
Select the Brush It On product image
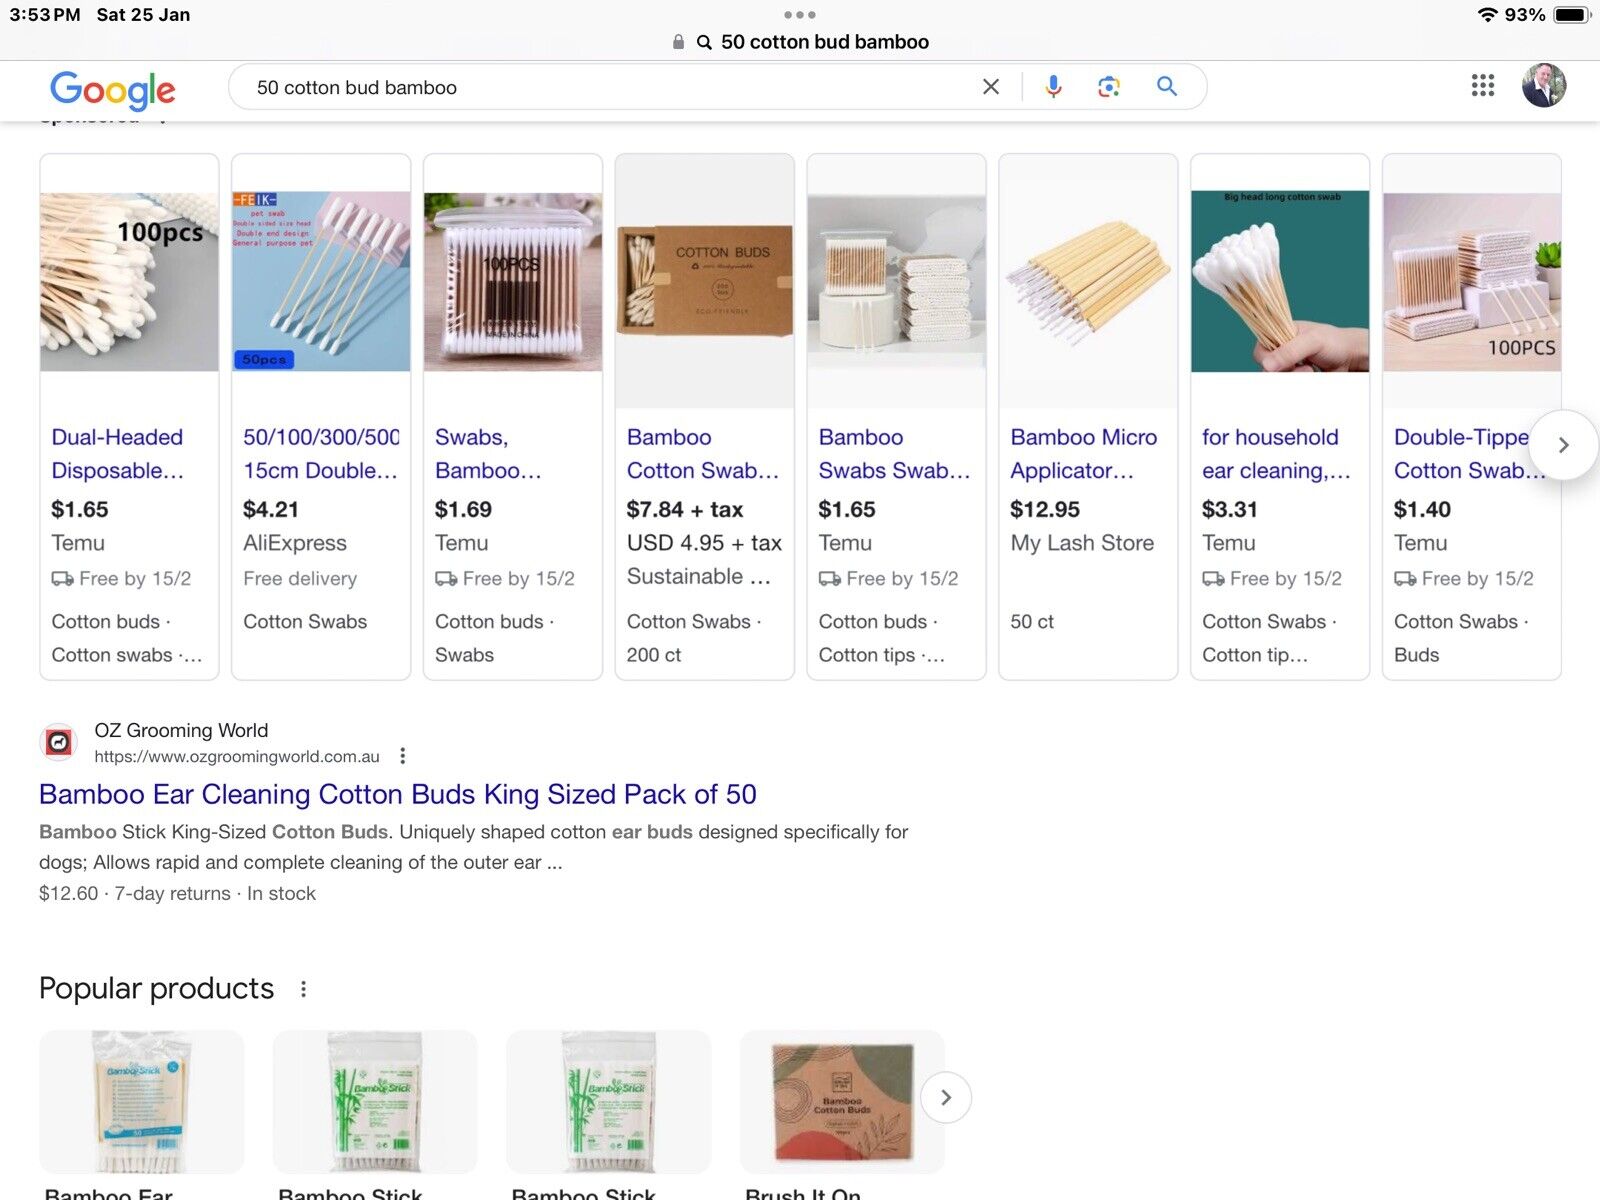pyautogui.click(x=842, y=1102)
